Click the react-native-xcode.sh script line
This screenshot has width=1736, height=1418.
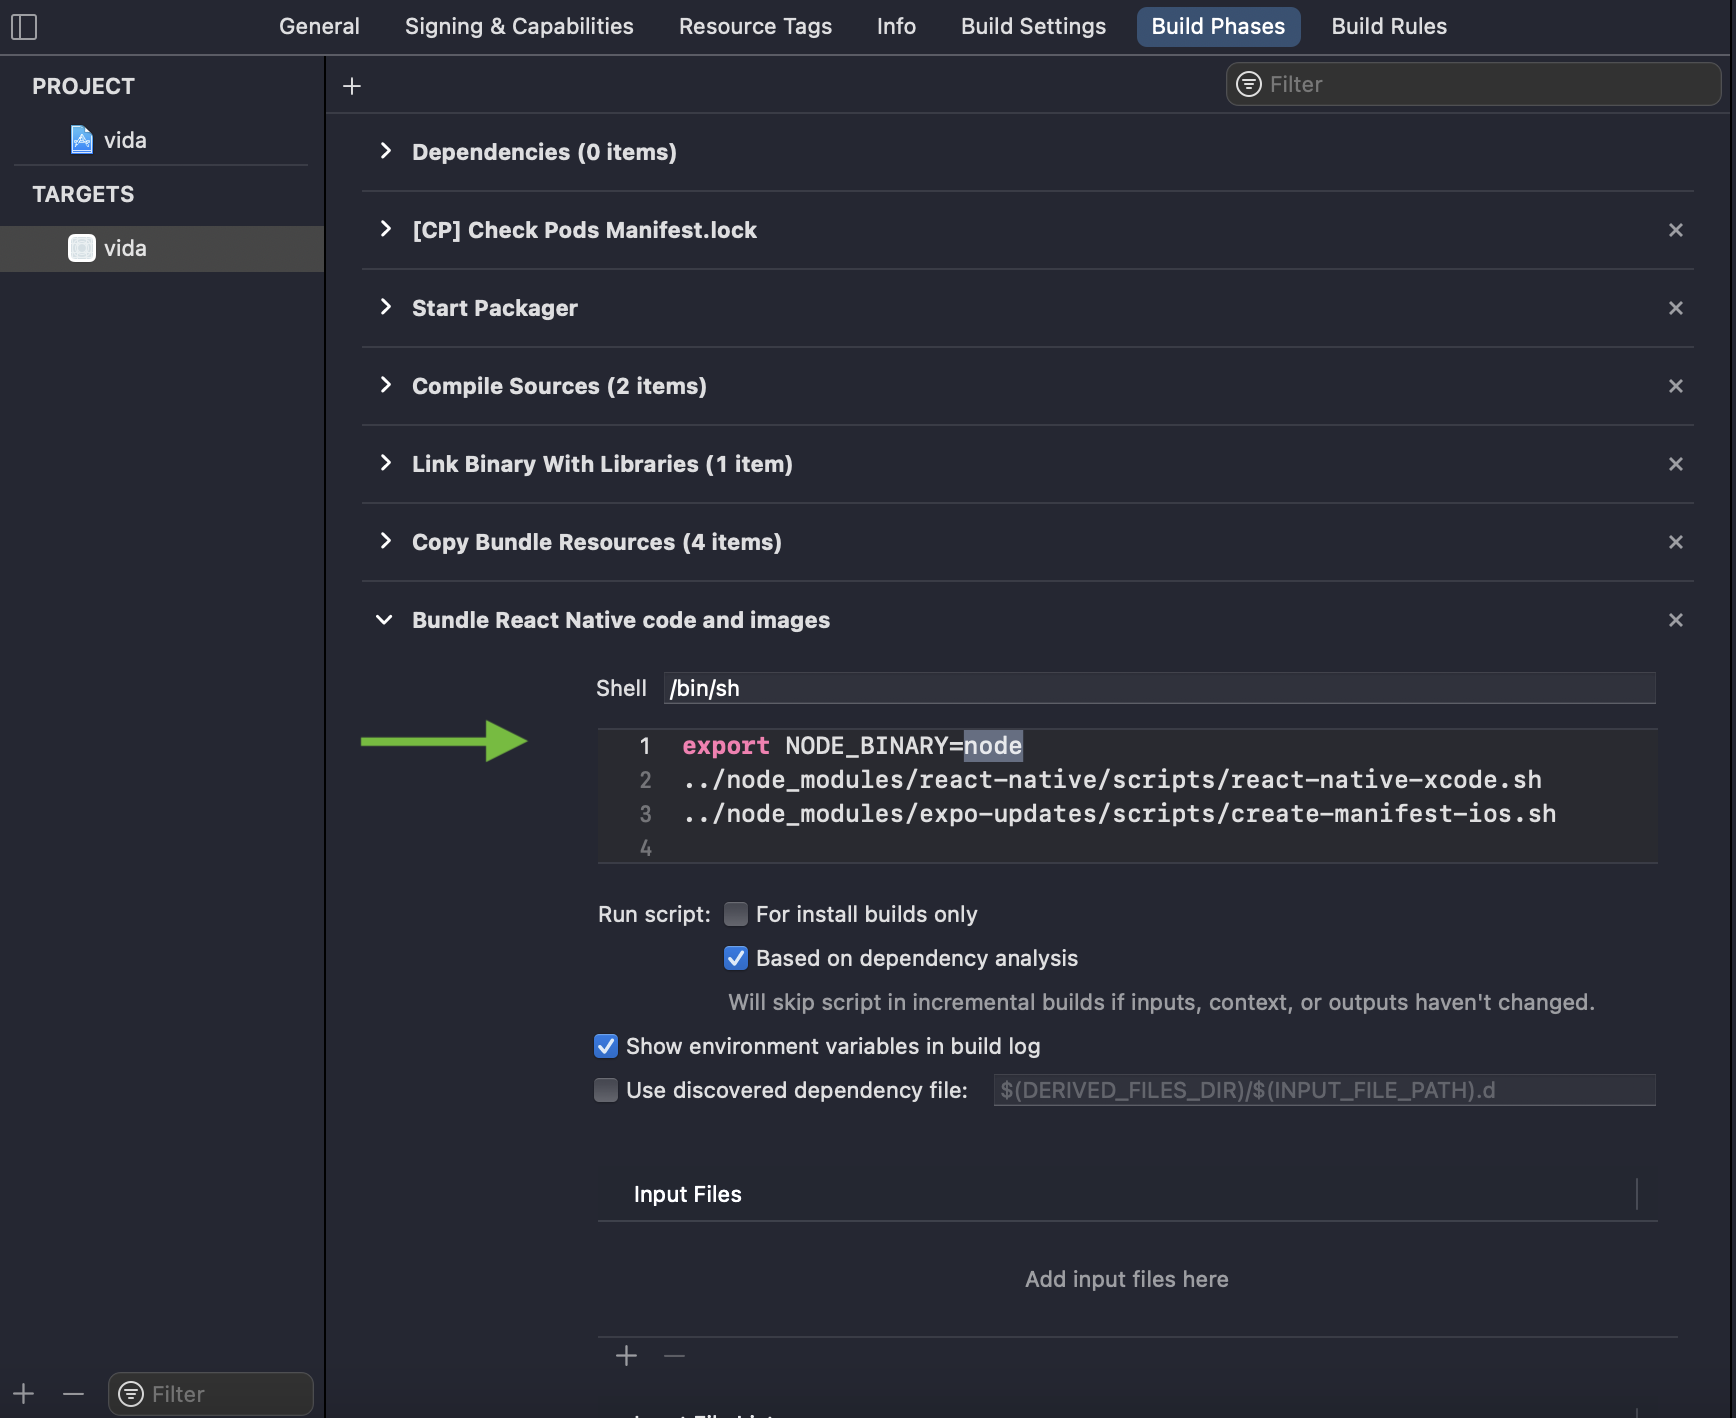pyautogui.click(x=1112, y=780)
